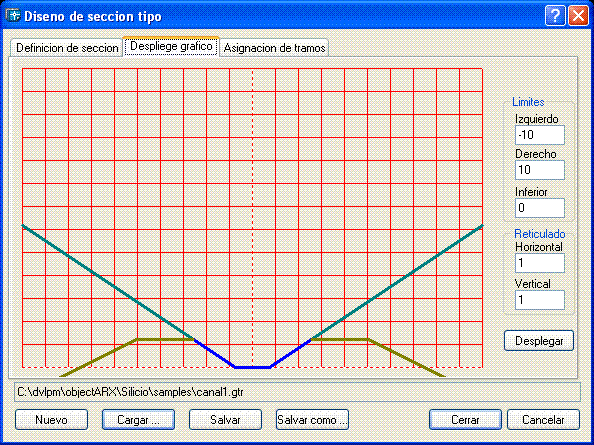Click the Izquierdo limit input field
Viewport: 594px width, 445px height.
pos(539,135)
